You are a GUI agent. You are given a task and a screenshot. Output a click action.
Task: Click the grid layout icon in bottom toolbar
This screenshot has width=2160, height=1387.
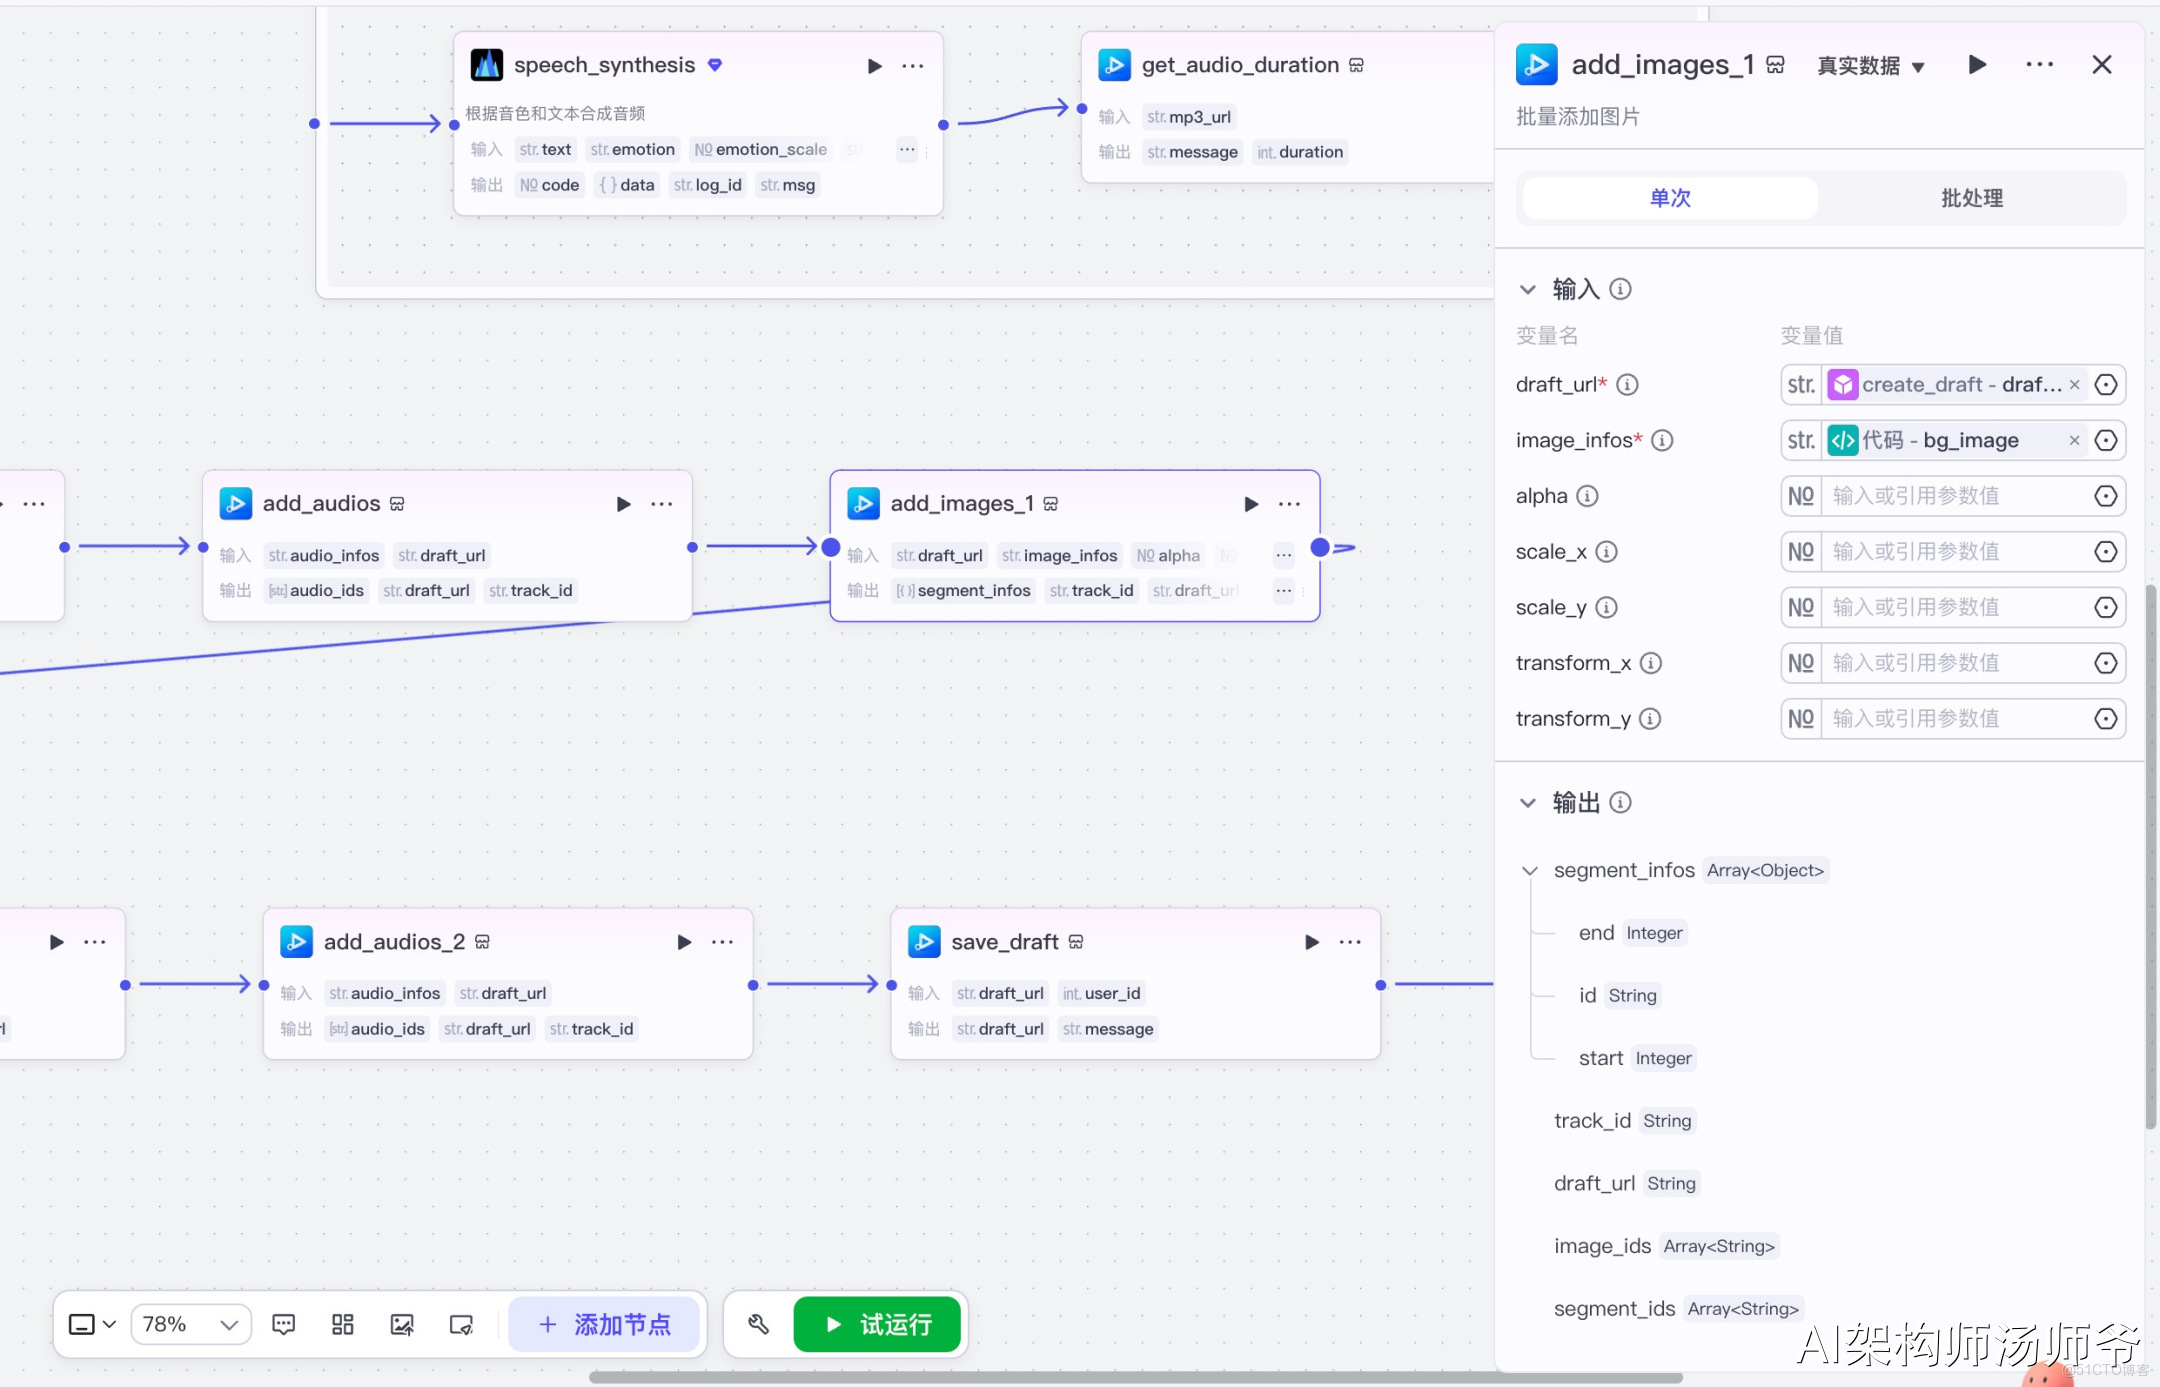[343, 1325]
